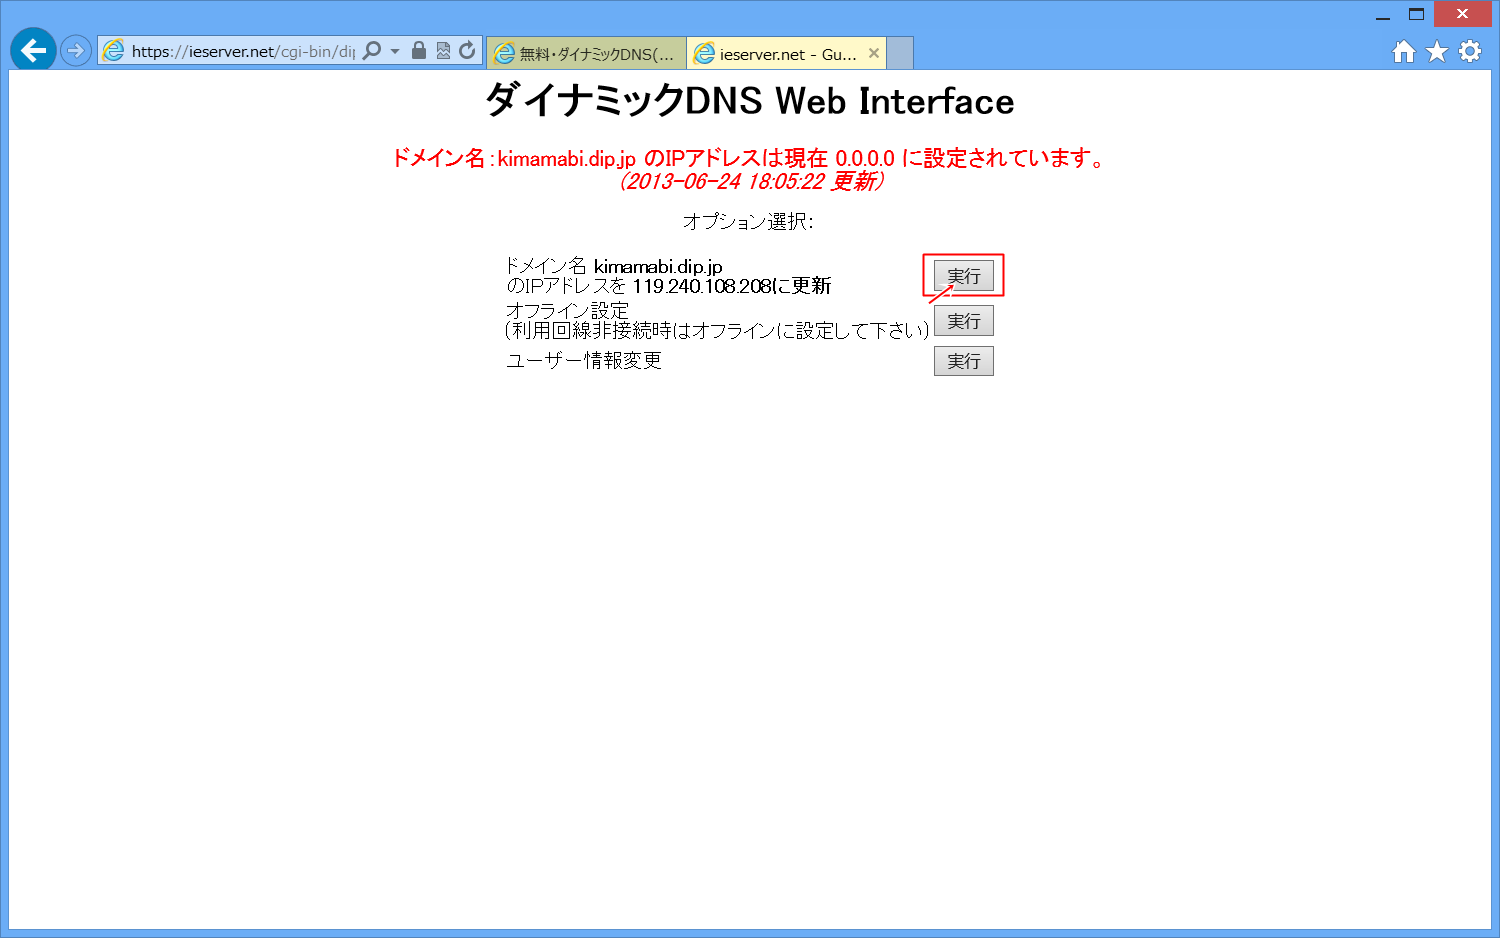Click the Compatibility View icon
Screen dimensions: 1500x938
[x=442, y=50]
